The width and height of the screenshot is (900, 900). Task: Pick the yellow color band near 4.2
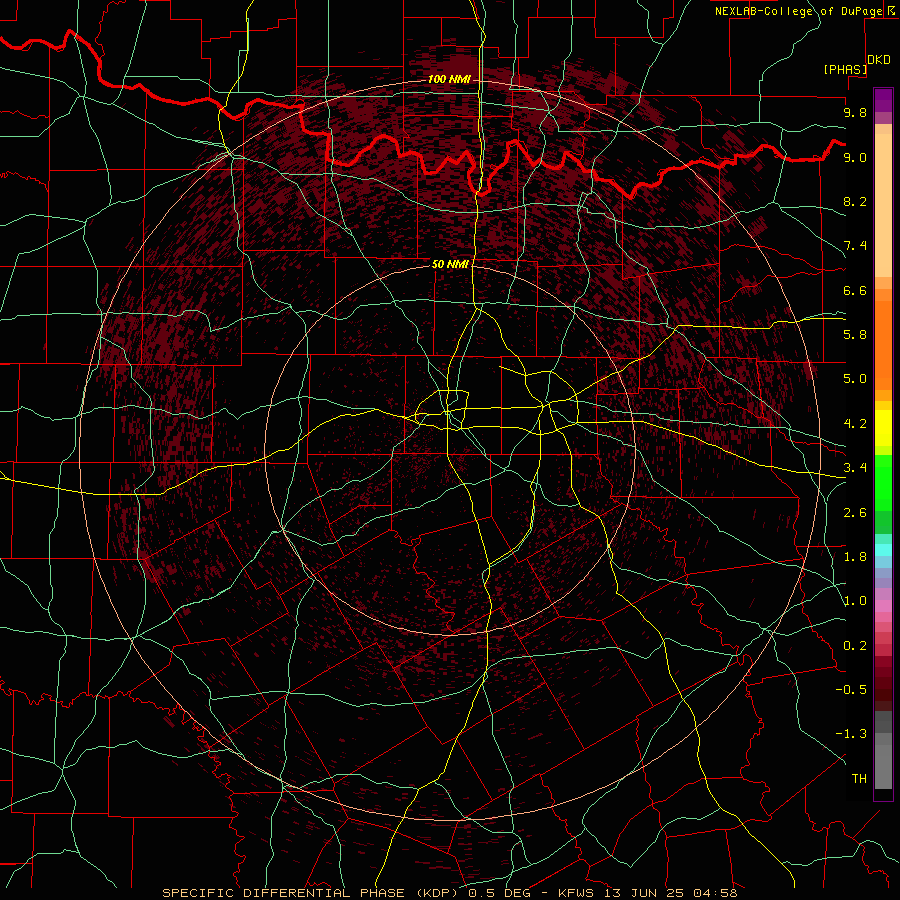883,428
